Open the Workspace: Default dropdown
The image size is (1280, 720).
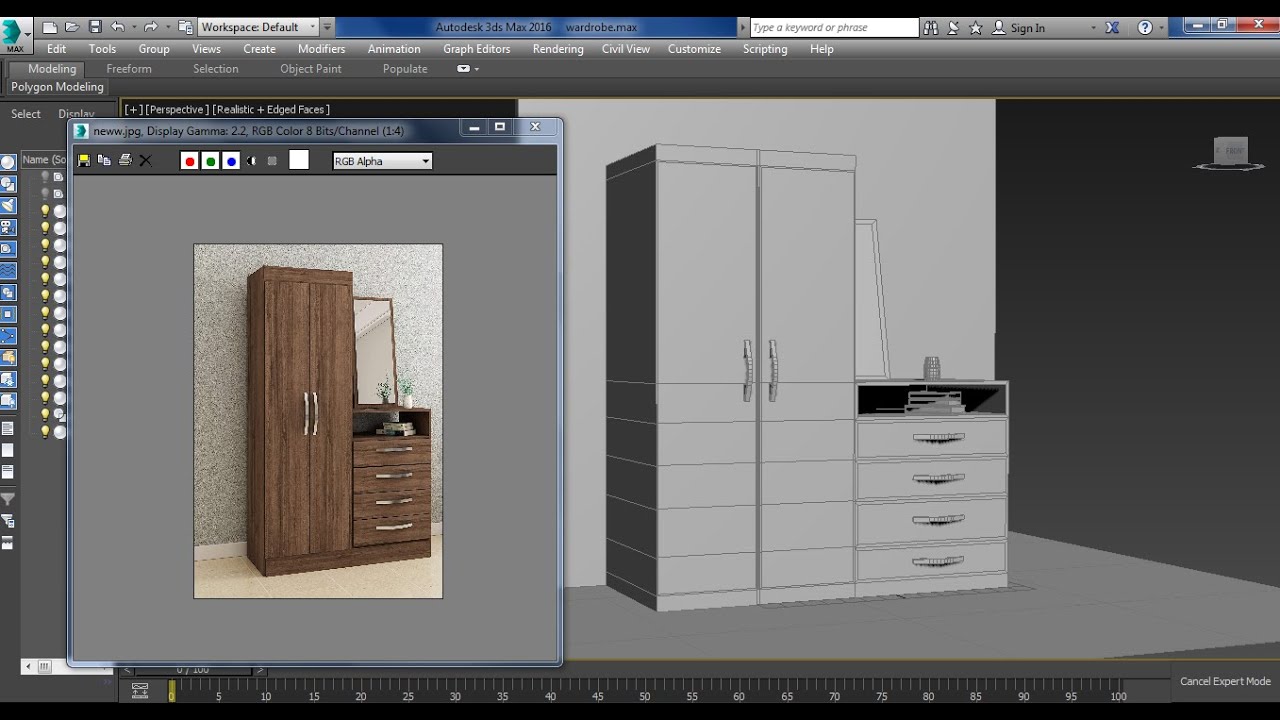coord(258,27)
